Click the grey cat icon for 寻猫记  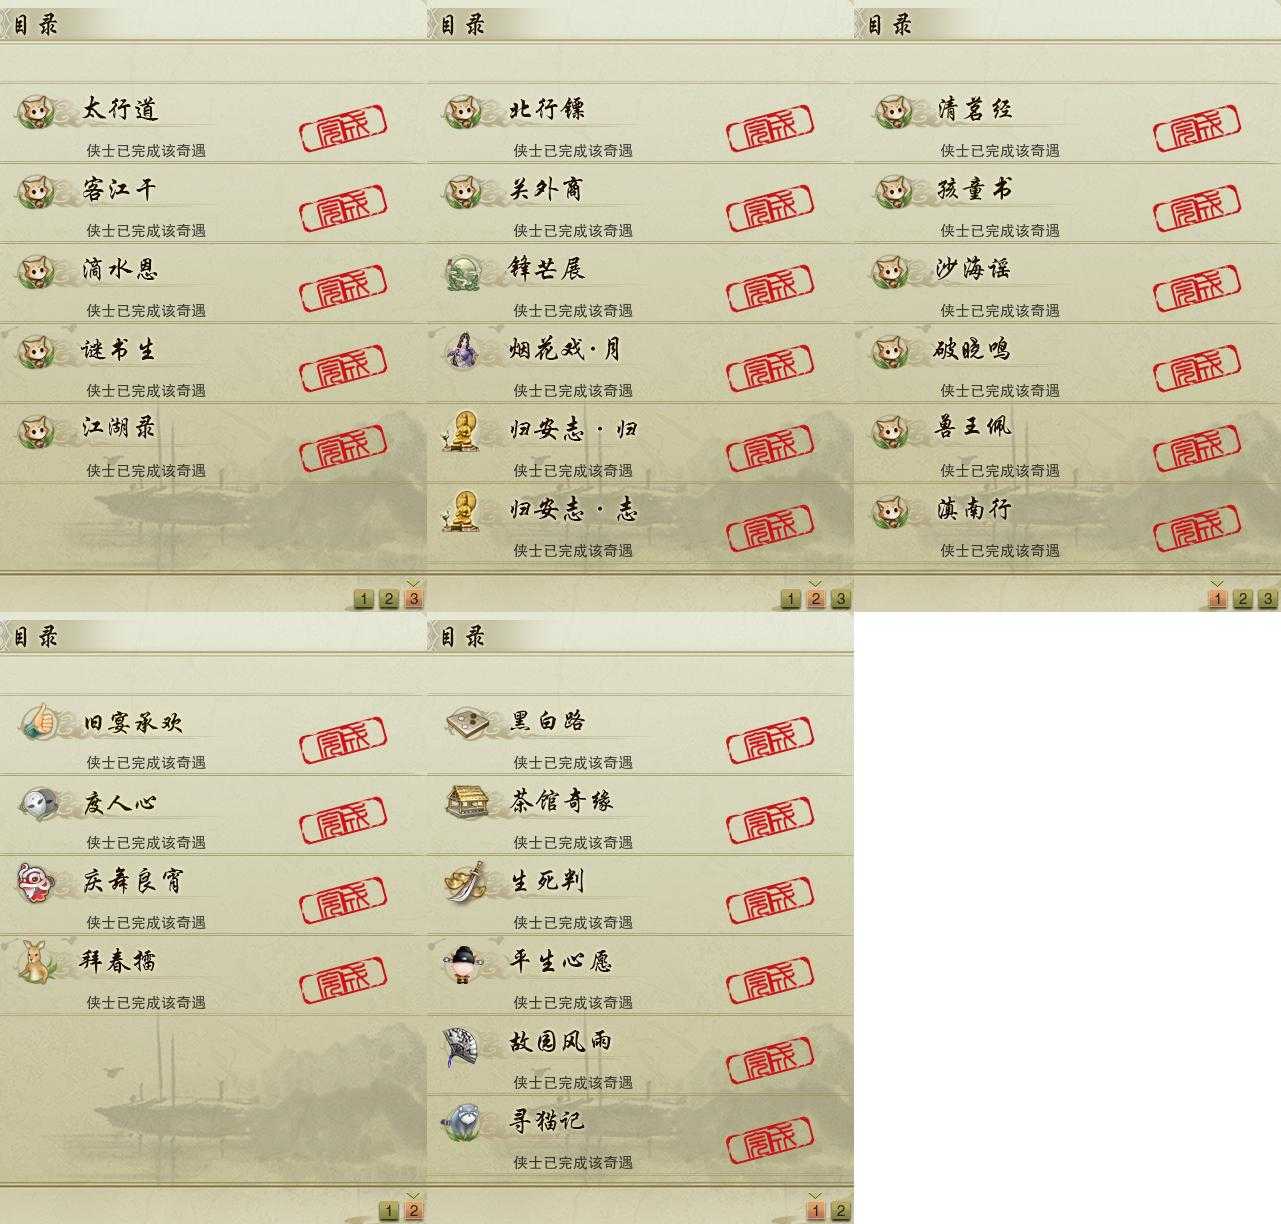click(x=464, y=1122)
